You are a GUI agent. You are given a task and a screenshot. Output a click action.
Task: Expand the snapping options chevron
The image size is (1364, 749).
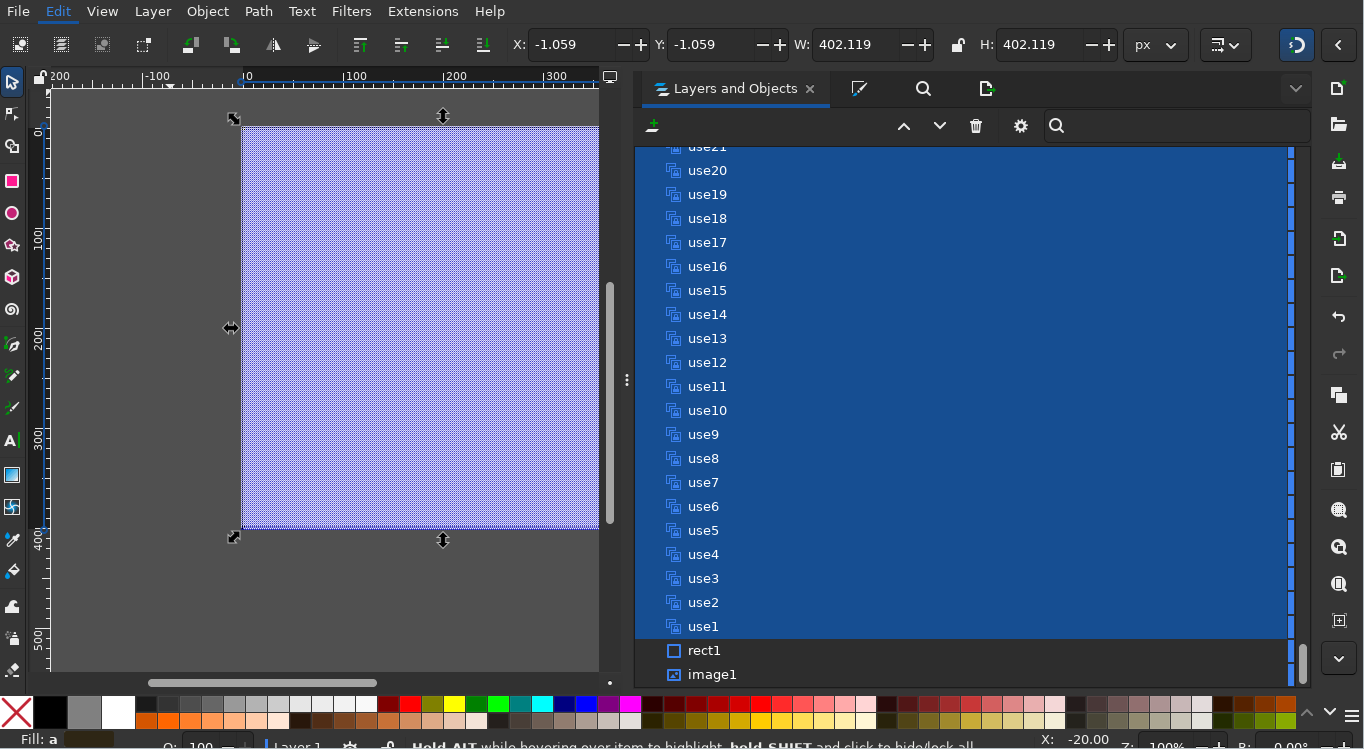click(1339, 45)
